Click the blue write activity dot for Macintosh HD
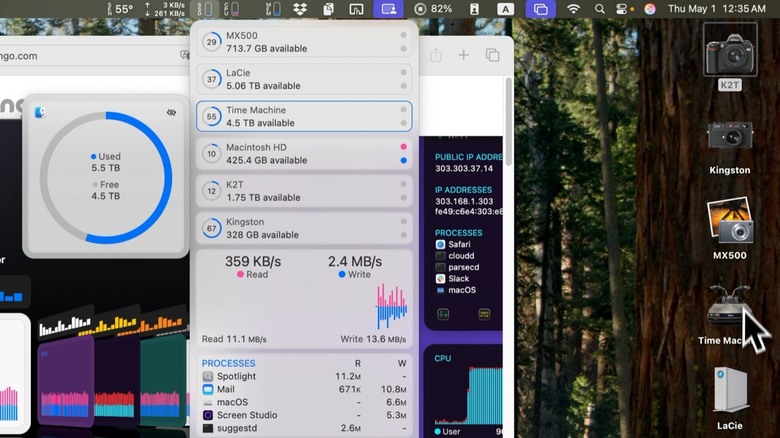The image size is (780, 438). tap(403, 160)
